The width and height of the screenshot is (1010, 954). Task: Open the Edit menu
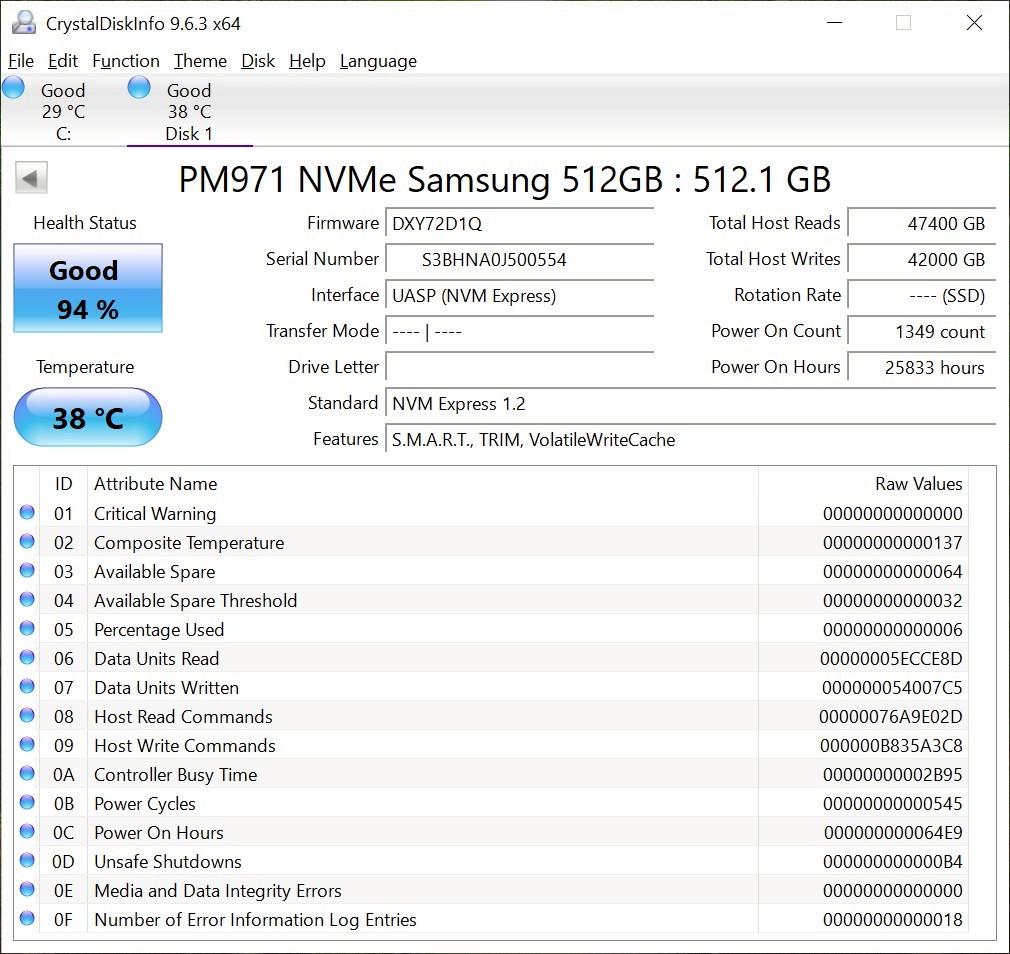click(x=62, y=61)
